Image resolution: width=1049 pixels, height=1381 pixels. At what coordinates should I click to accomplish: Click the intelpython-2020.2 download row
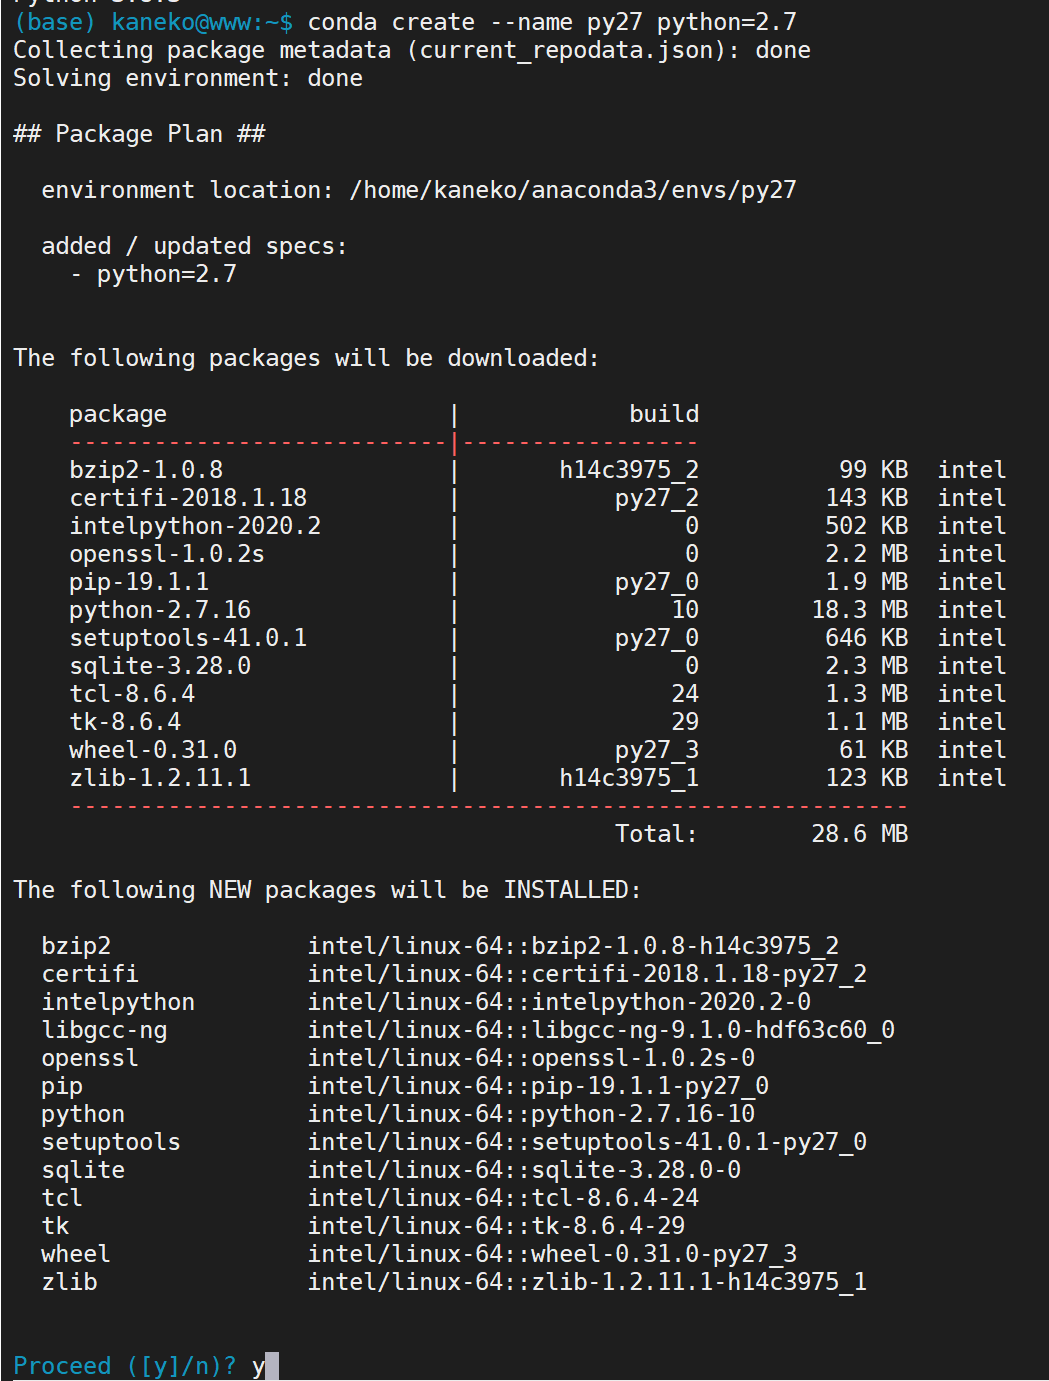click(538, 525)
